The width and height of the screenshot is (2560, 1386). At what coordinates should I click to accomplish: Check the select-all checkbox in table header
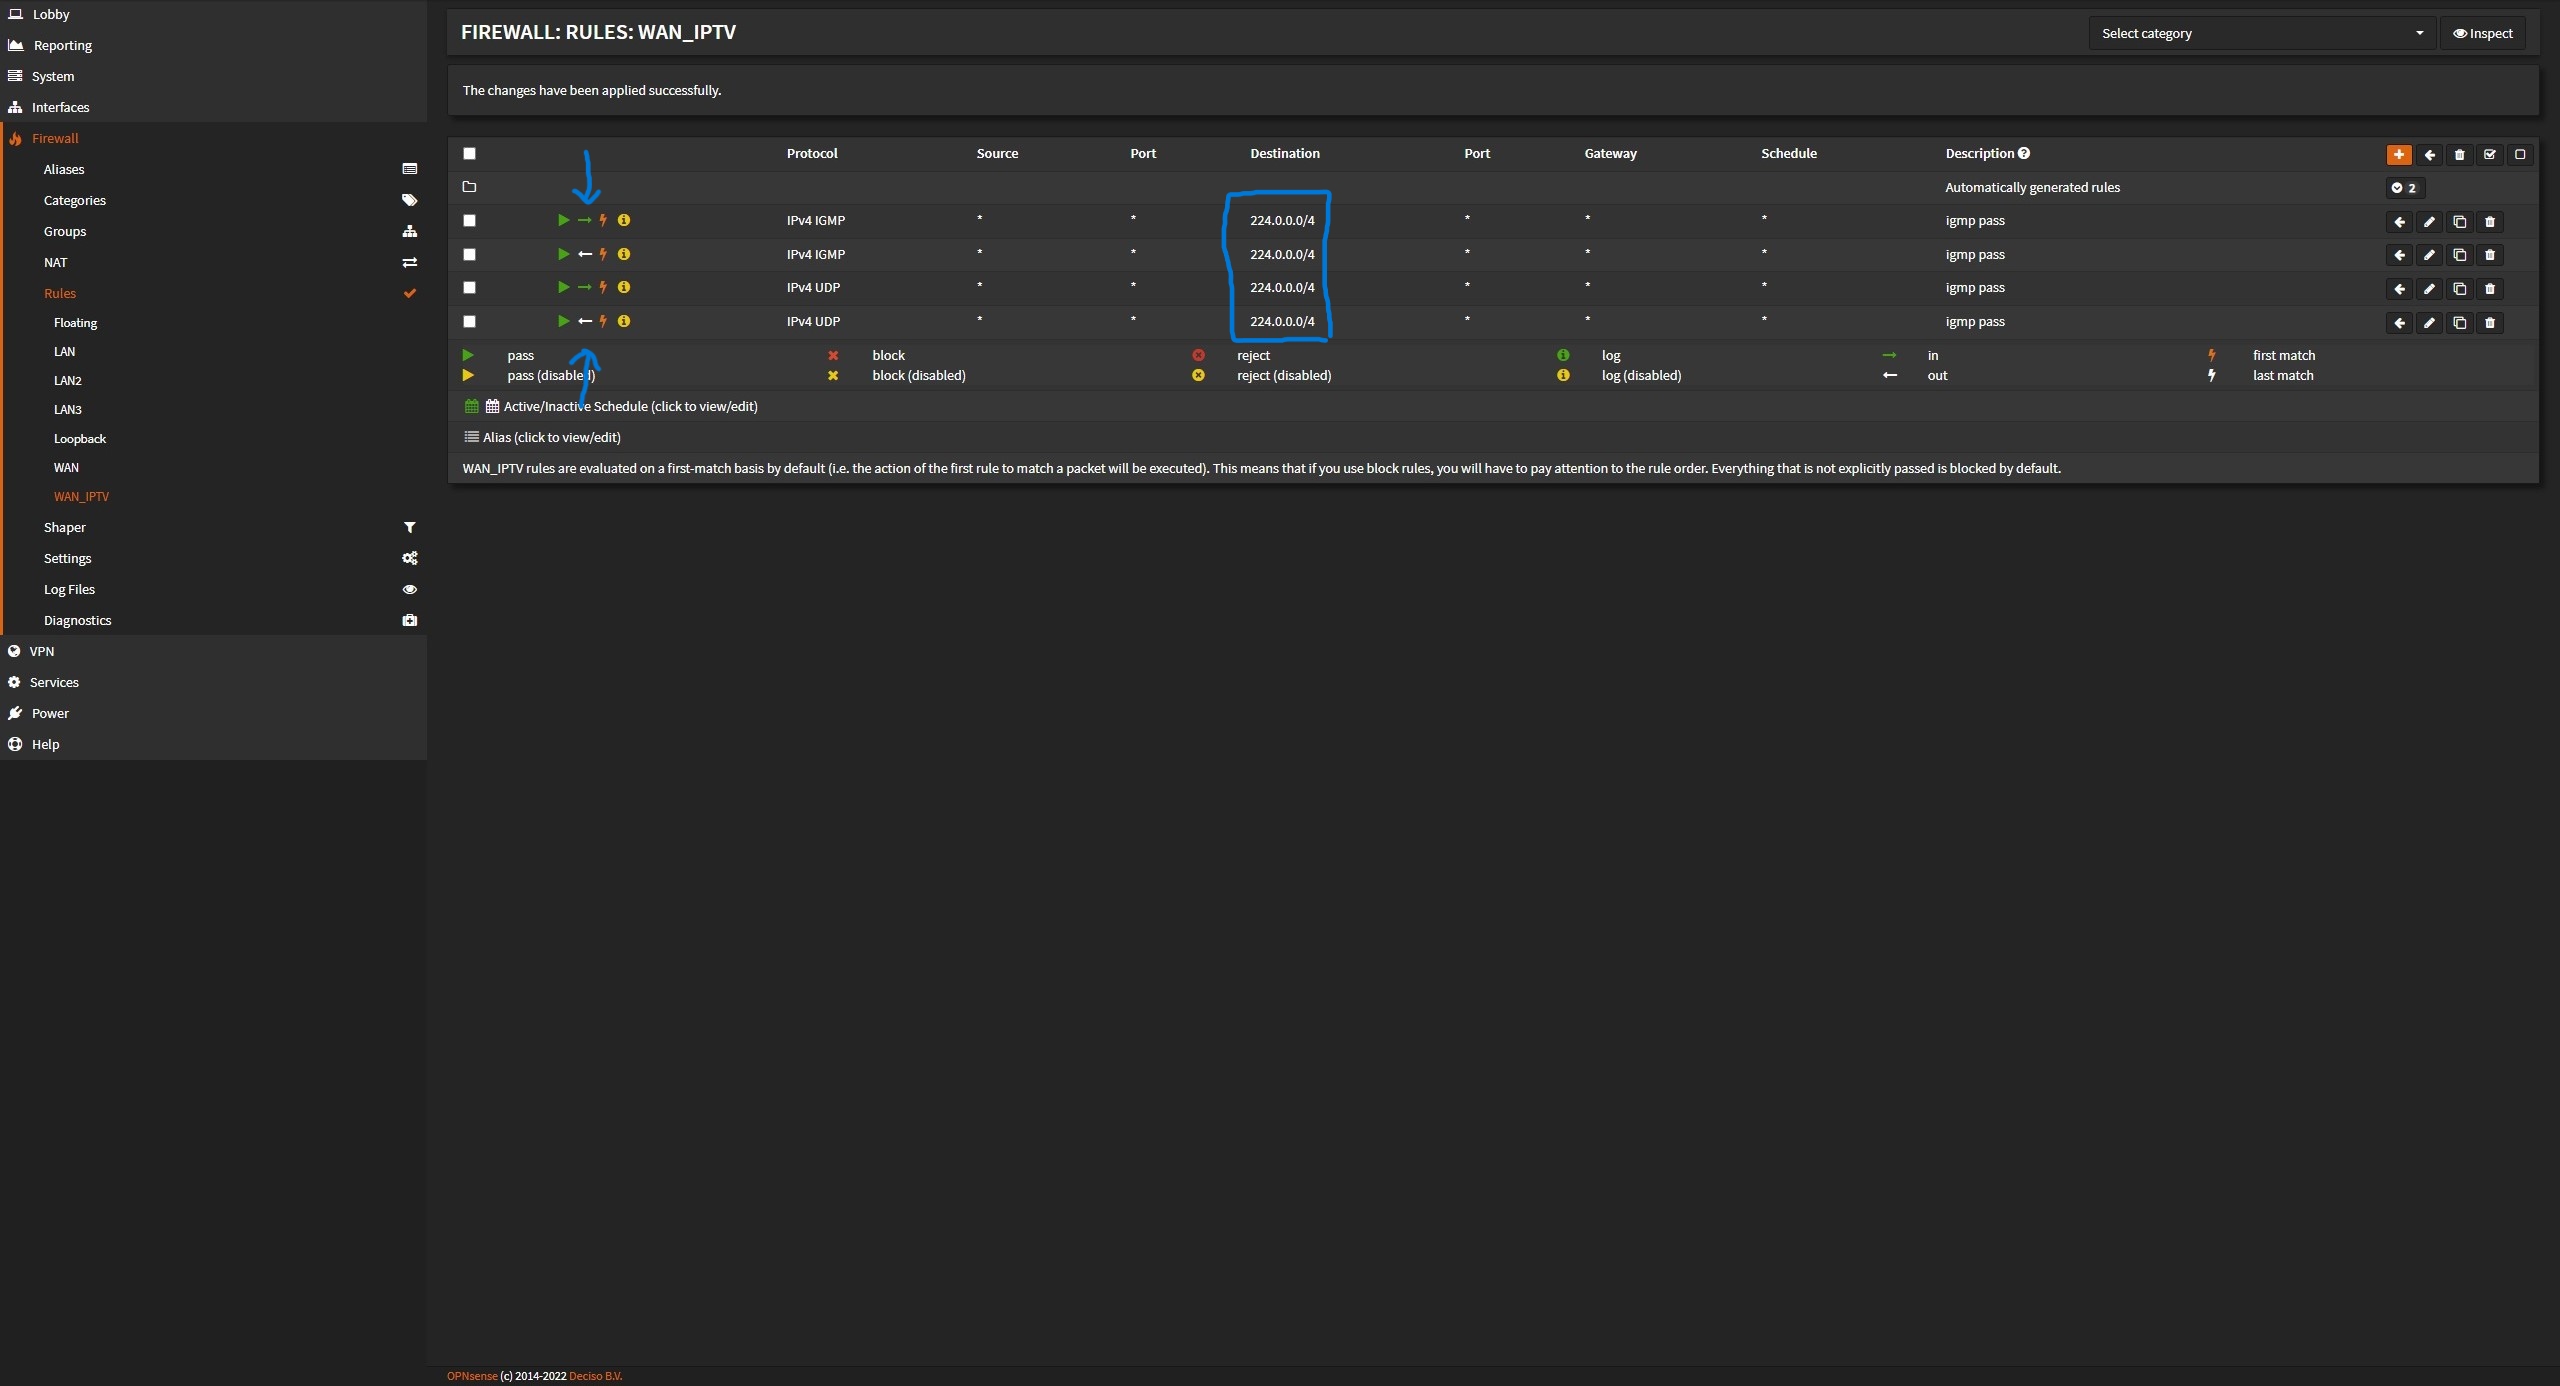[469, 153]
